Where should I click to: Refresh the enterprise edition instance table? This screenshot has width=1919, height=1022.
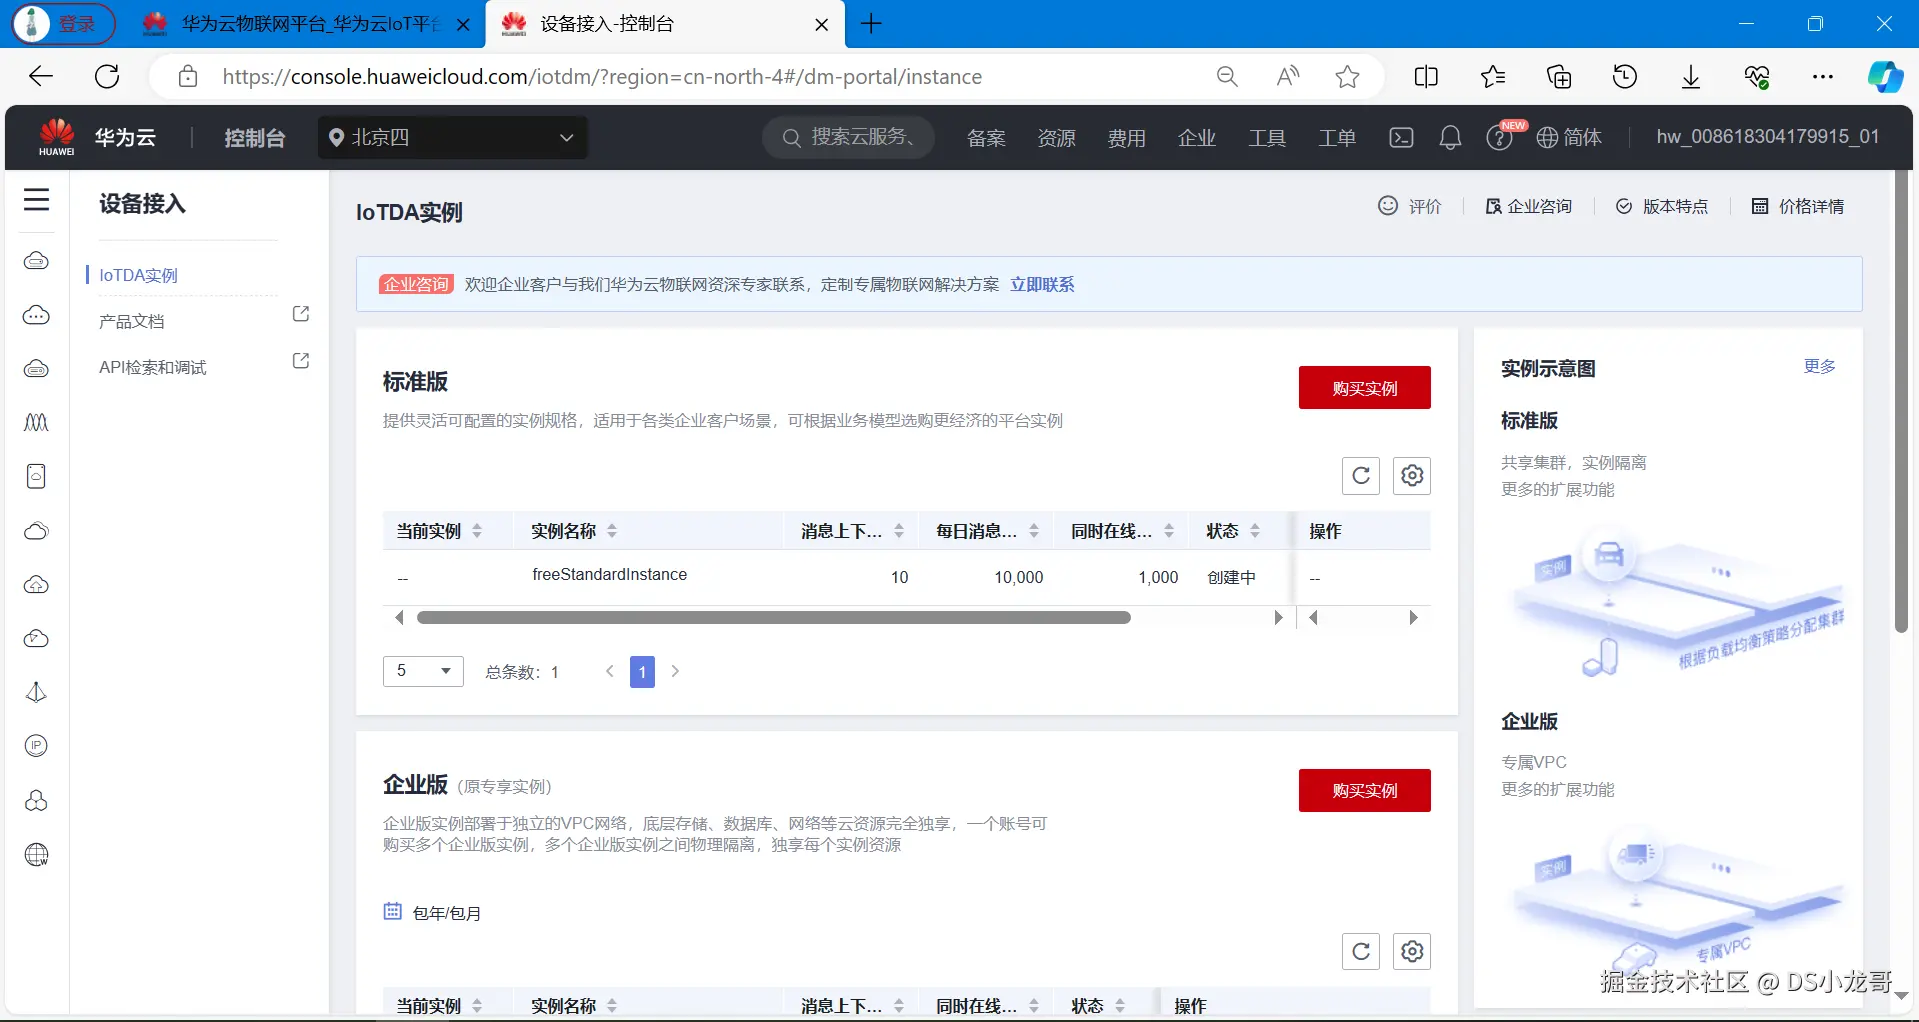[x=1361, y=951]
